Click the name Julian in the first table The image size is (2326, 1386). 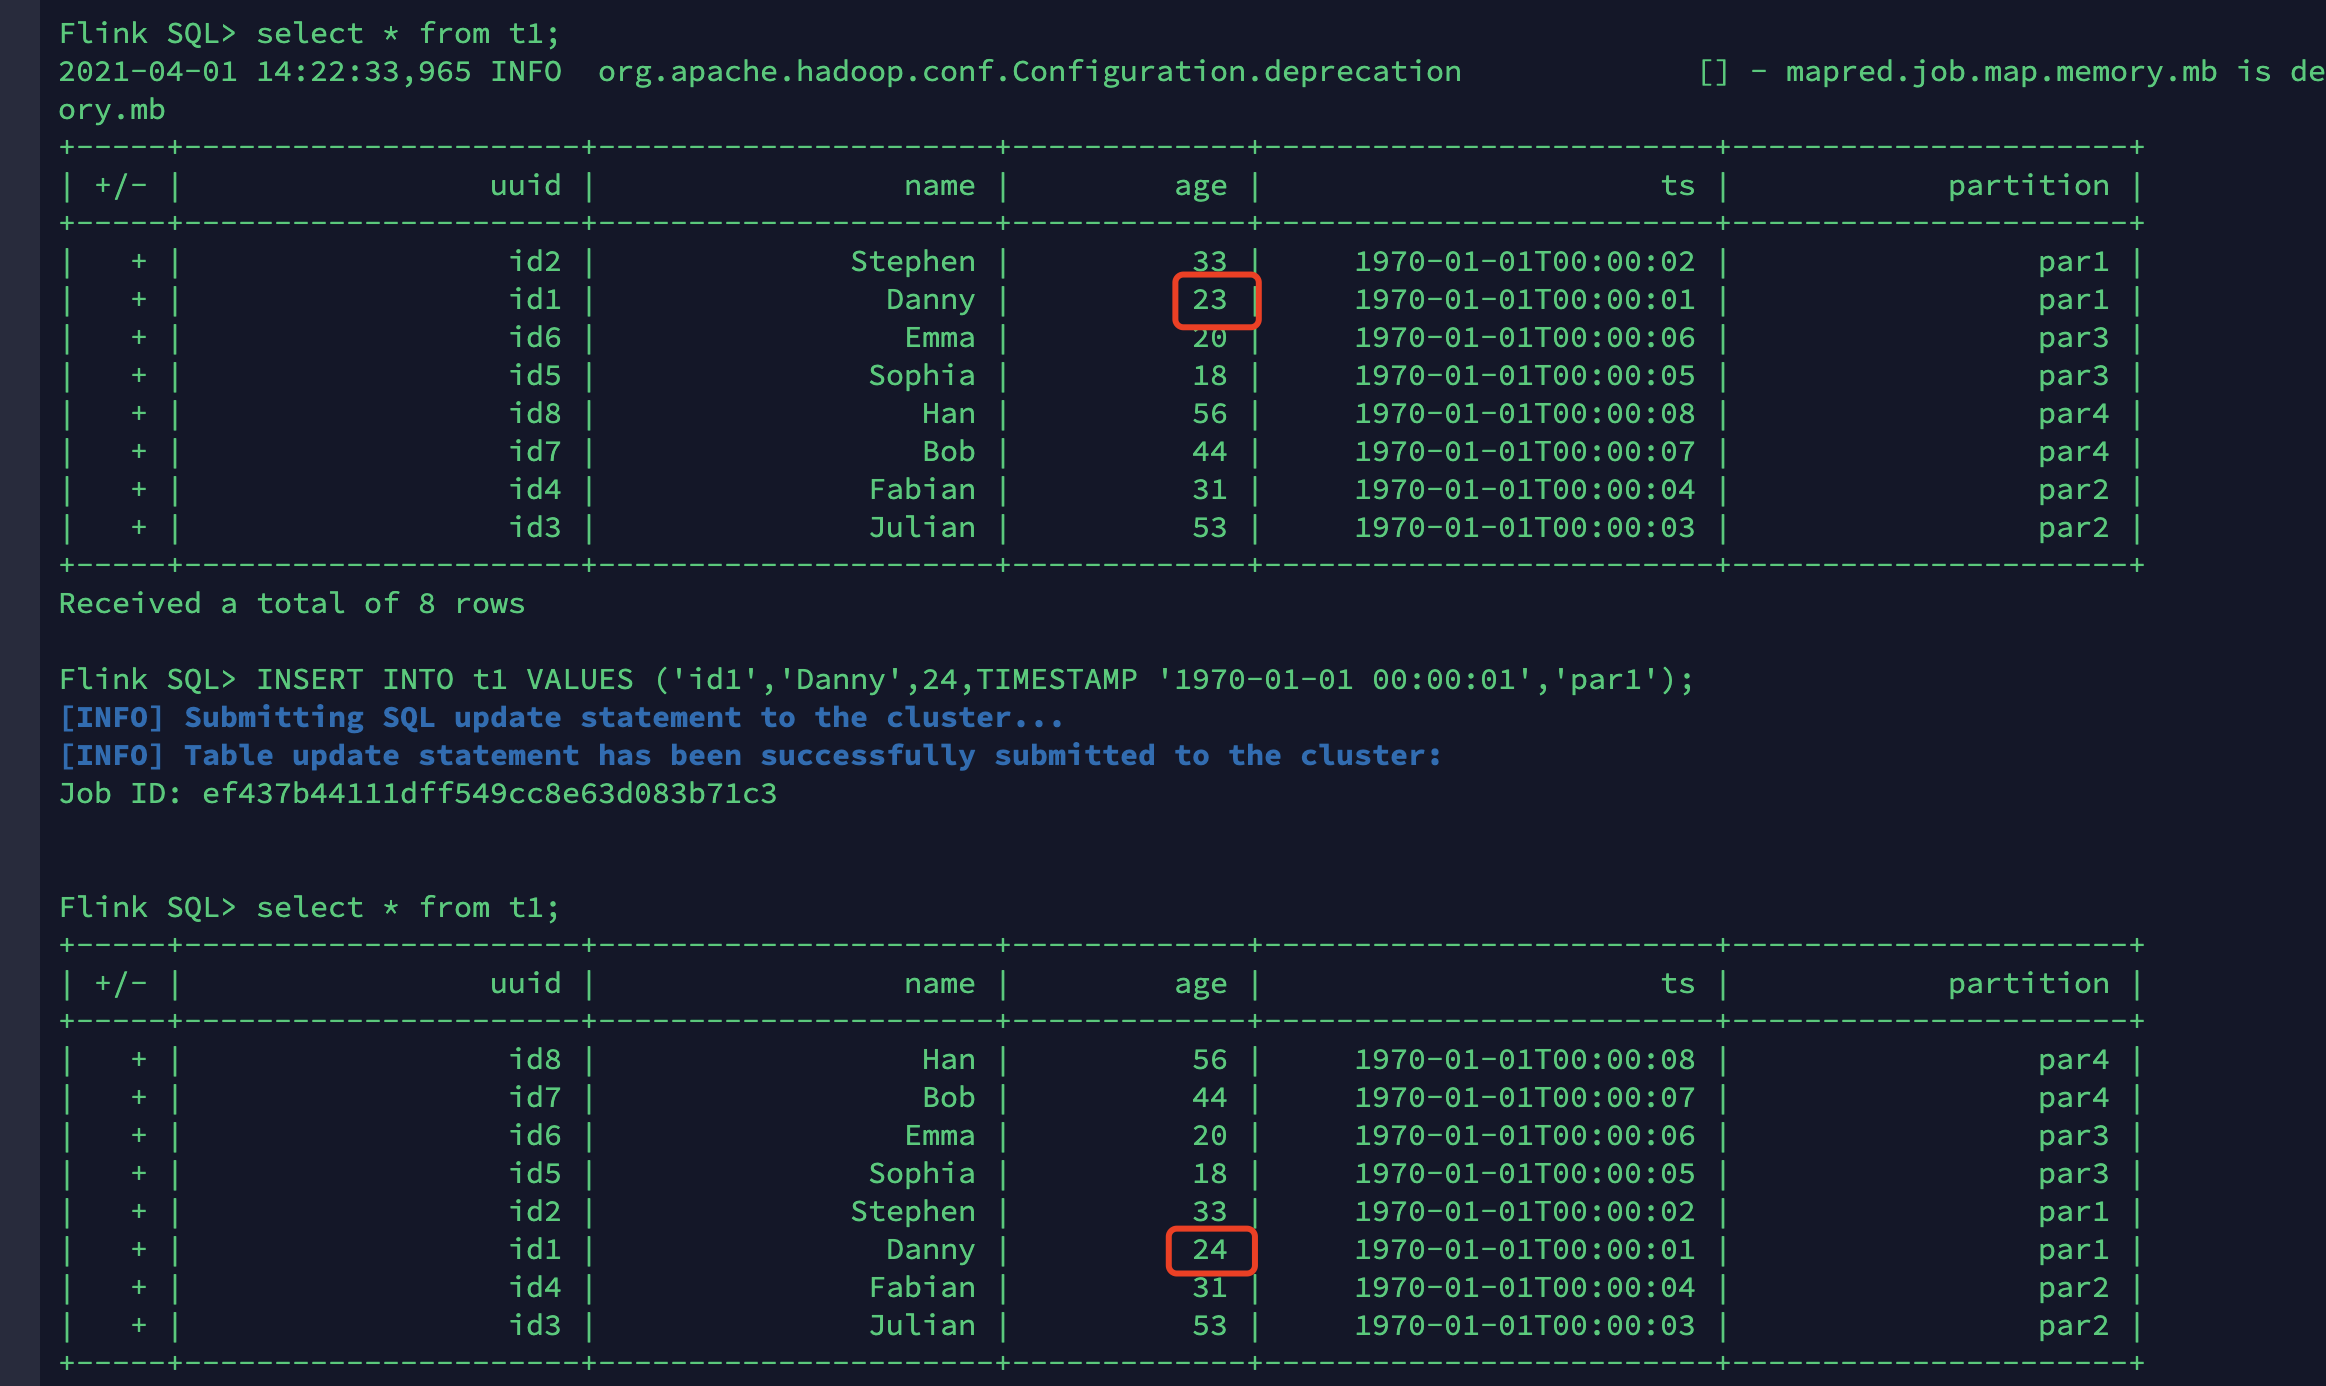[921, 528]
